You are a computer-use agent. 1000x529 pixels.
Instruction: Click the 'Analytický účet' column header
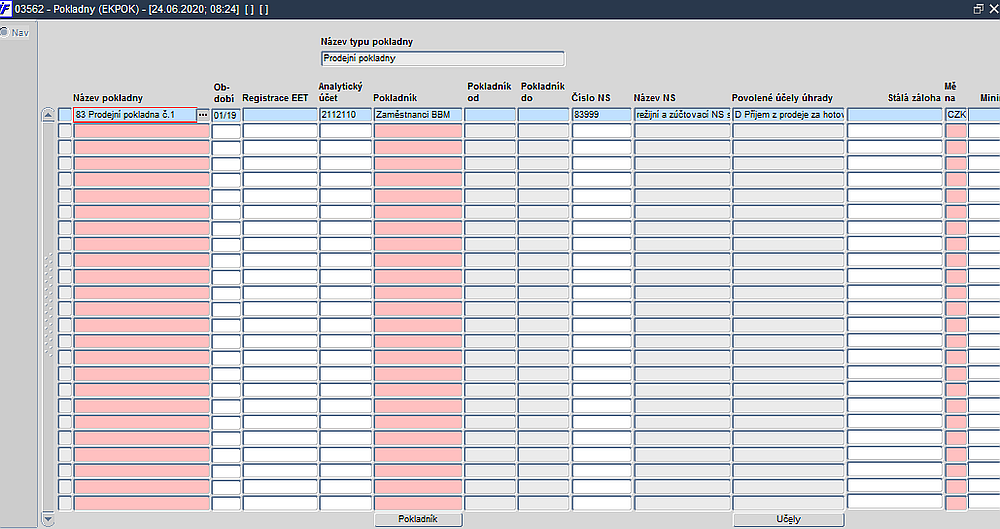341,92
